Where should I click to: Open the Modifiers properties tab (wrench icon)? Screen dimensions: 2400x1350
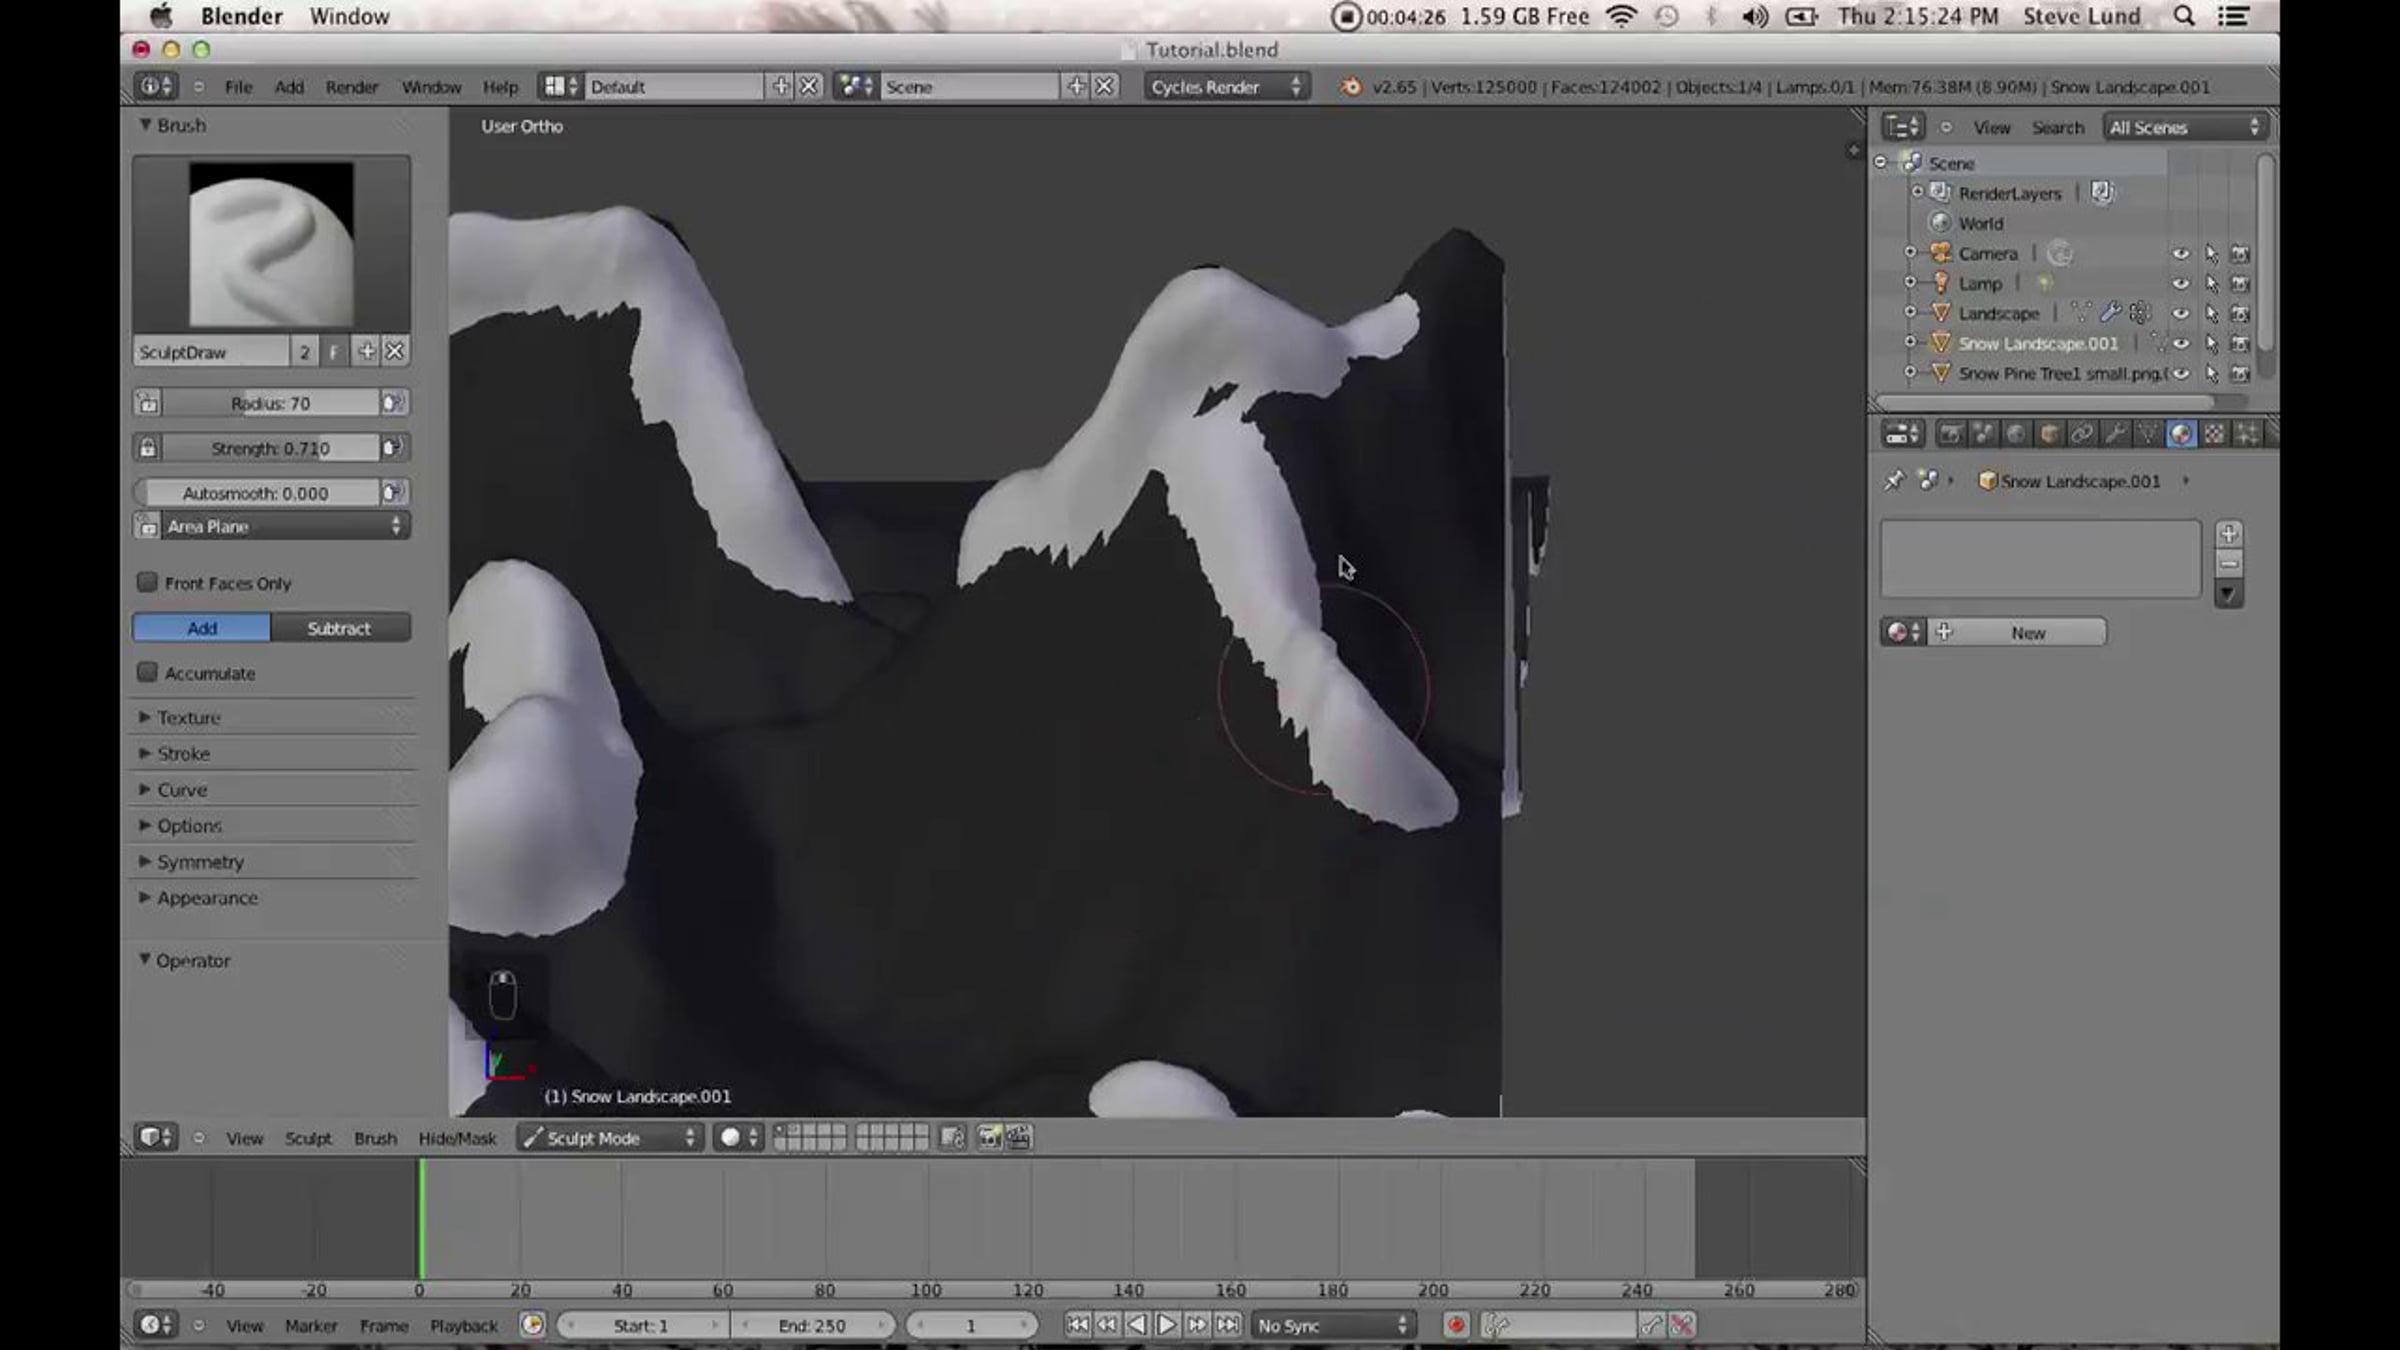[2114, 433]
